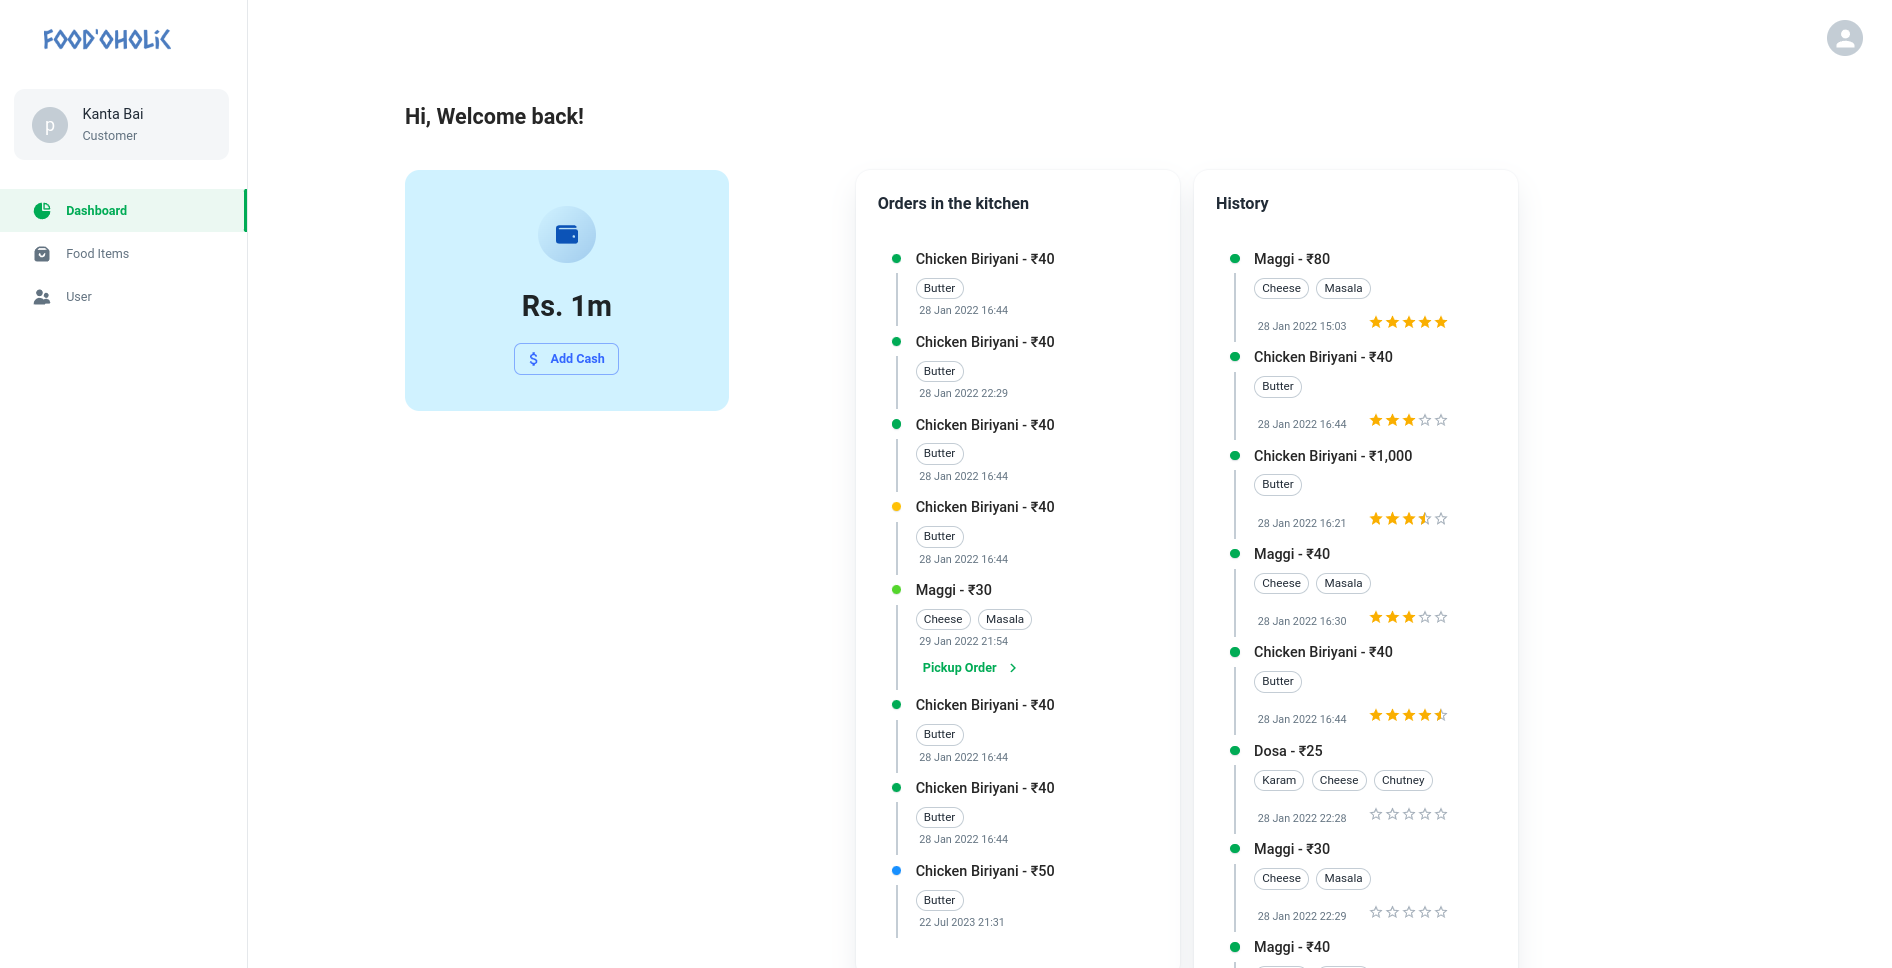Viewport: 1892px width, 968px height.
Task: Click the Orders in the kitchen heading
Action: (953, 204)
